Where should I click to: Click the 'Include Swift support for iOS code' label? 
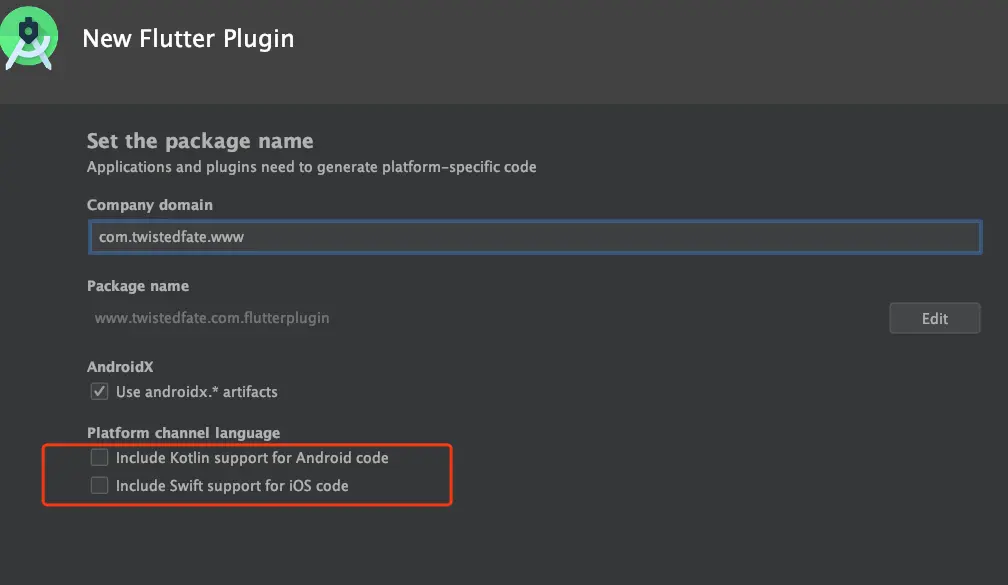(x=232, y=485)
